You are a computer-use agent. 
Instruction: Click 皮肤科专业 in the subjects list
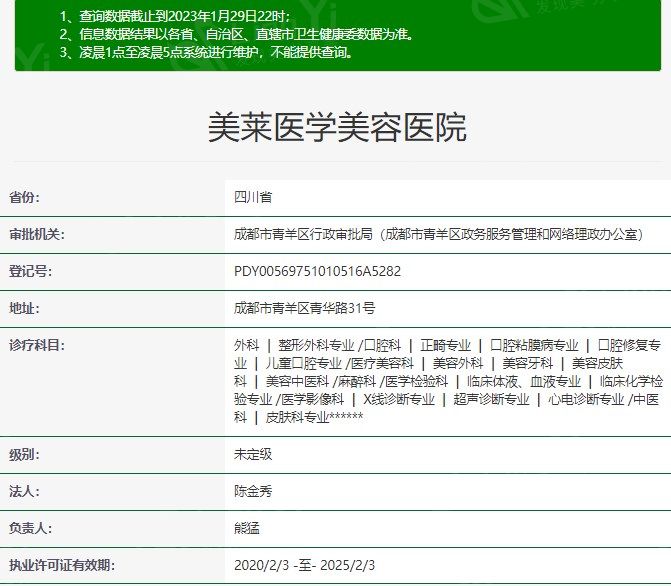point(297,417)
